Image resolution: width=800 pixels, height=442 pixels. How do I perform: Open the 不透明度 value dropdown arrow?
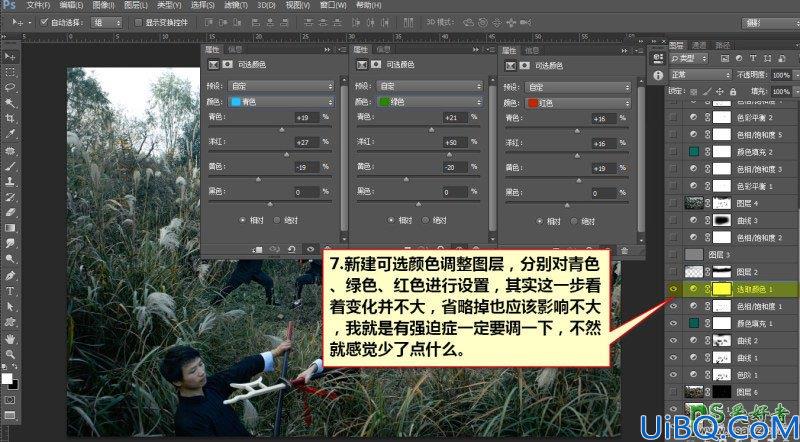click(795, 75)
